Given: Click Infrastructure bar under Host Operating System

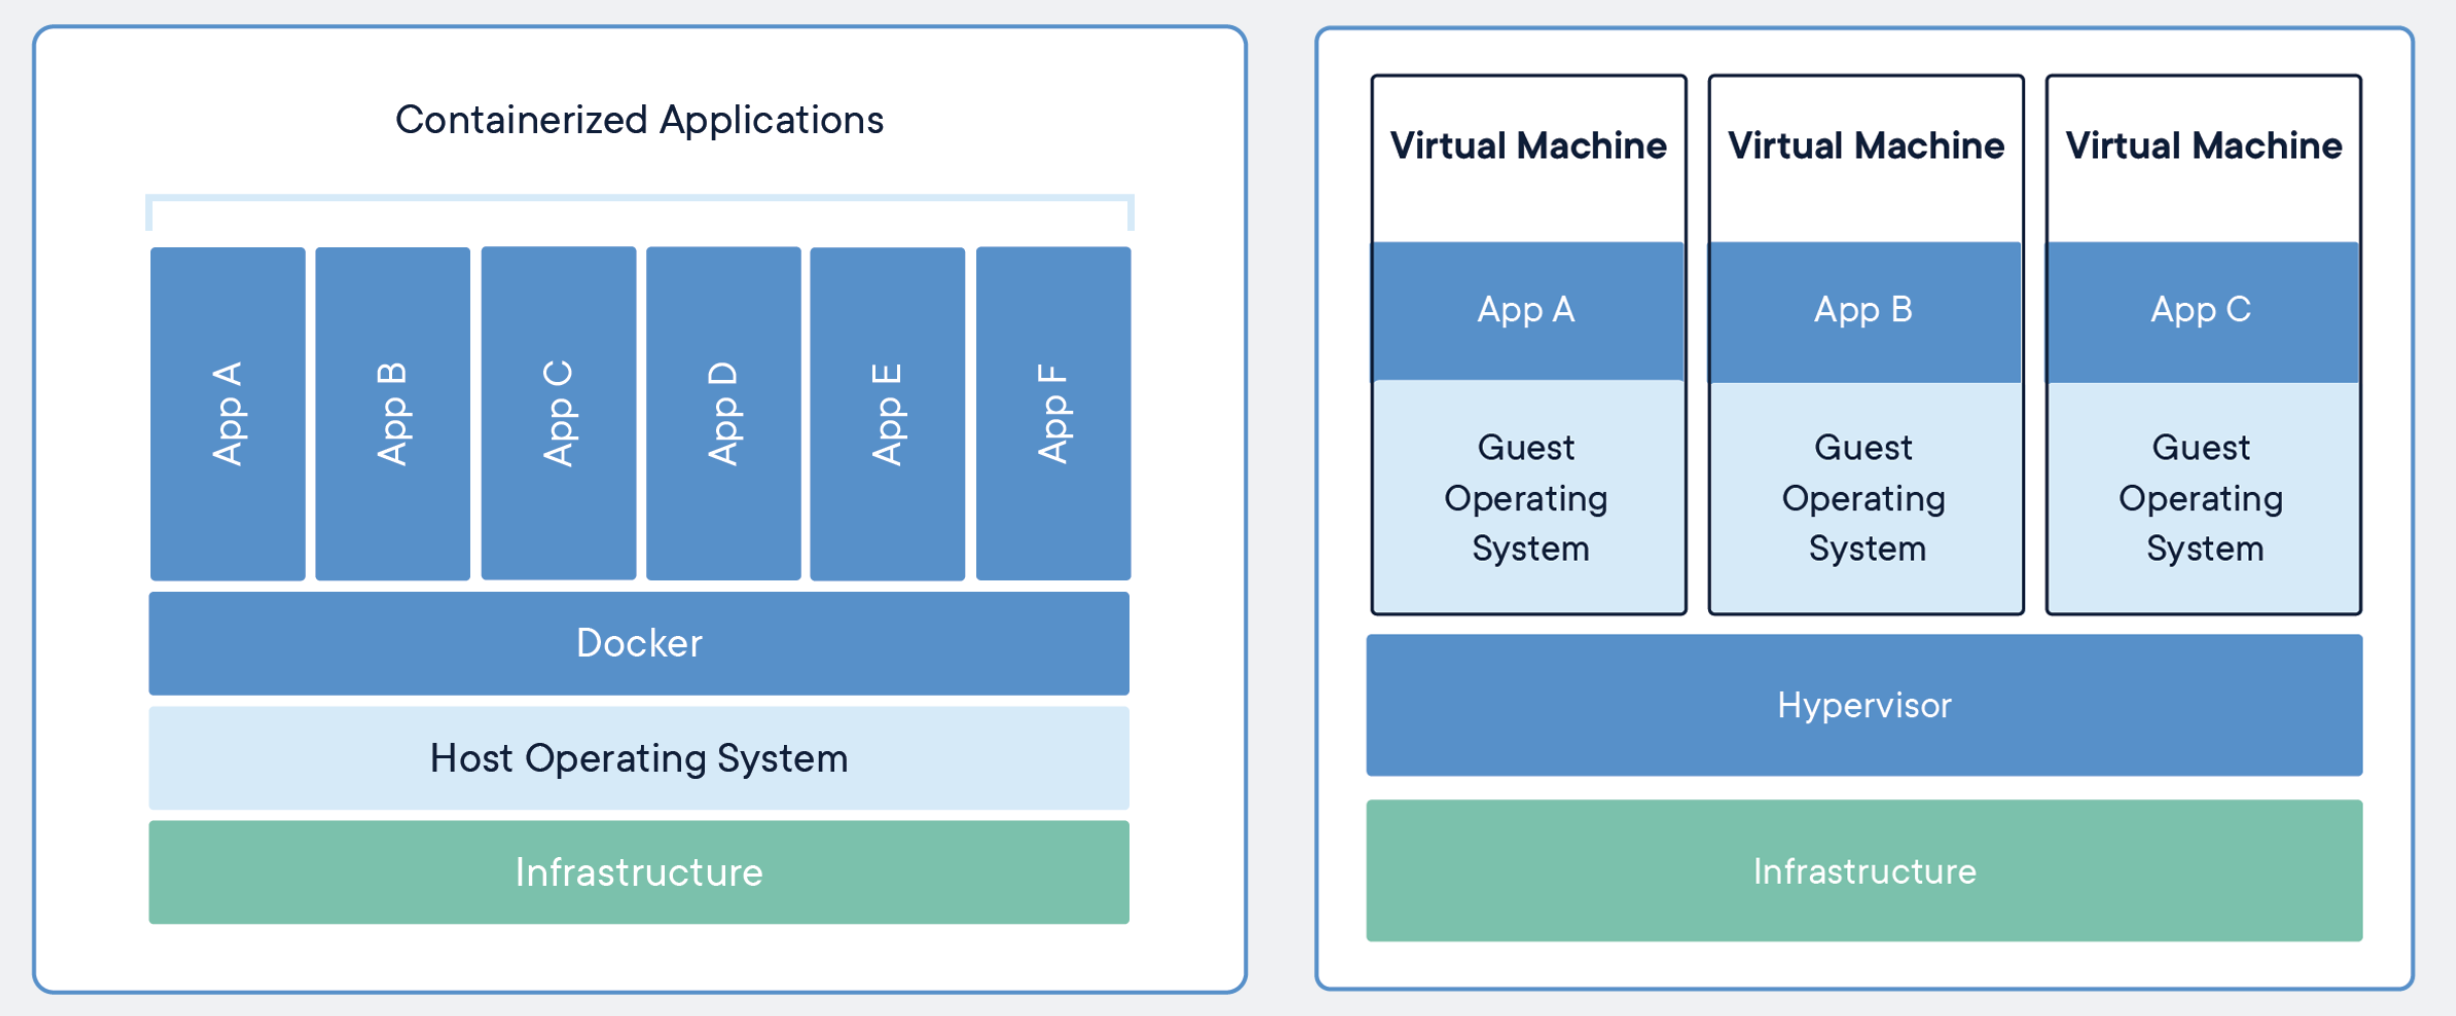Looking at the screenshot, I should [x=639, y=872].
